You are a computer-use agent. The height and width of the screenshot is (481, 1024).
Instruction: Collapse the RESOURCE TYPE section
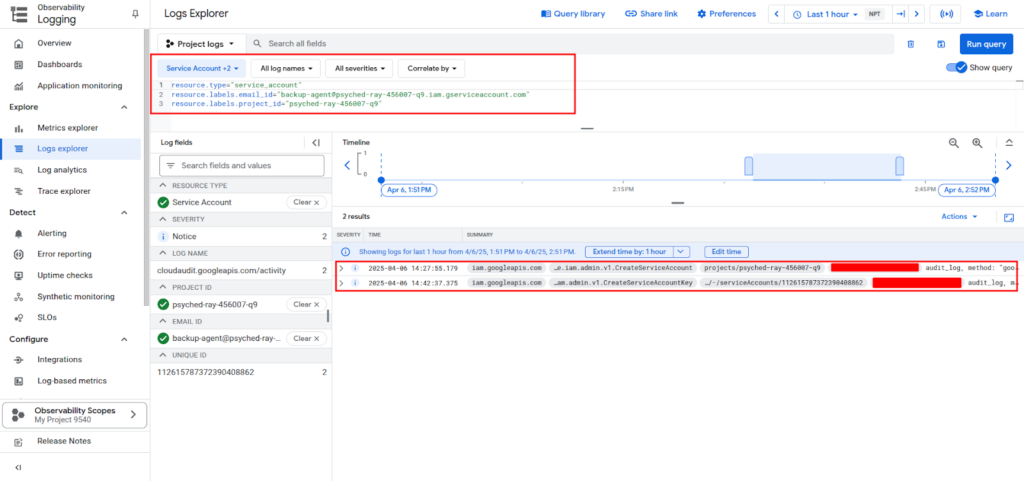tap(164, 185)
